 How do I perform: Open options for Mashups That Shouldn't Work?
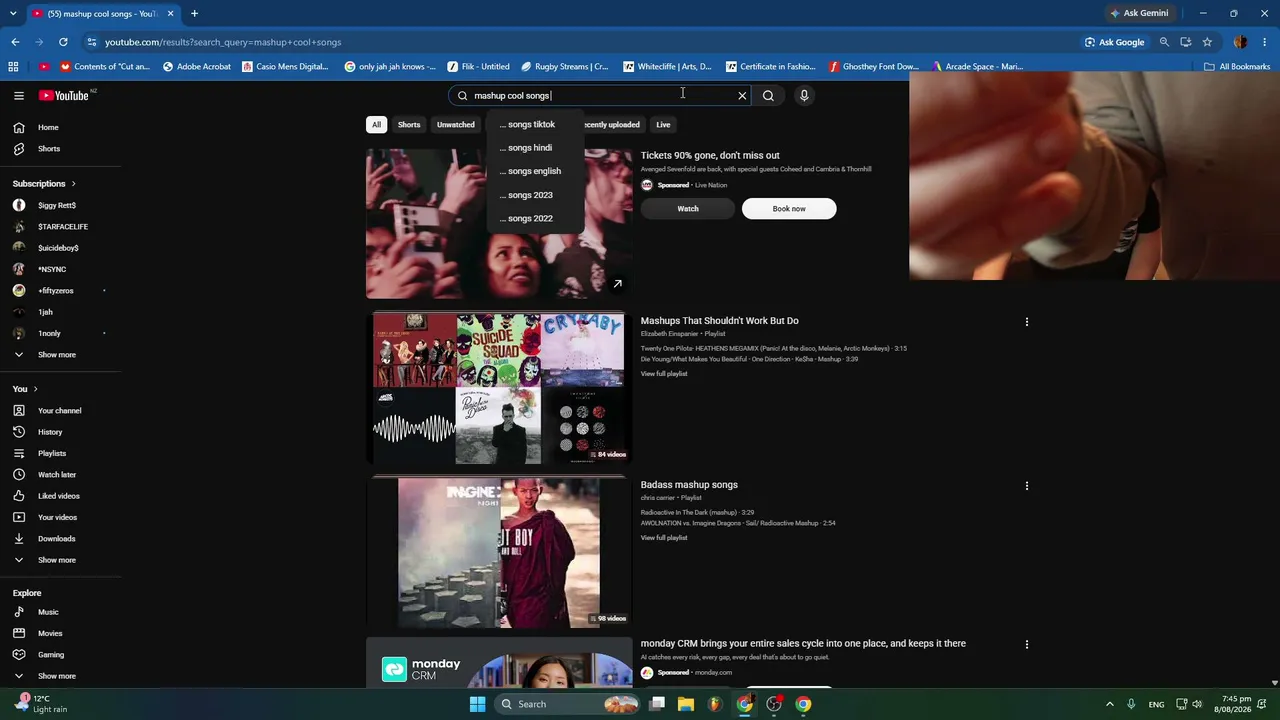click(x=1026, y=322)
